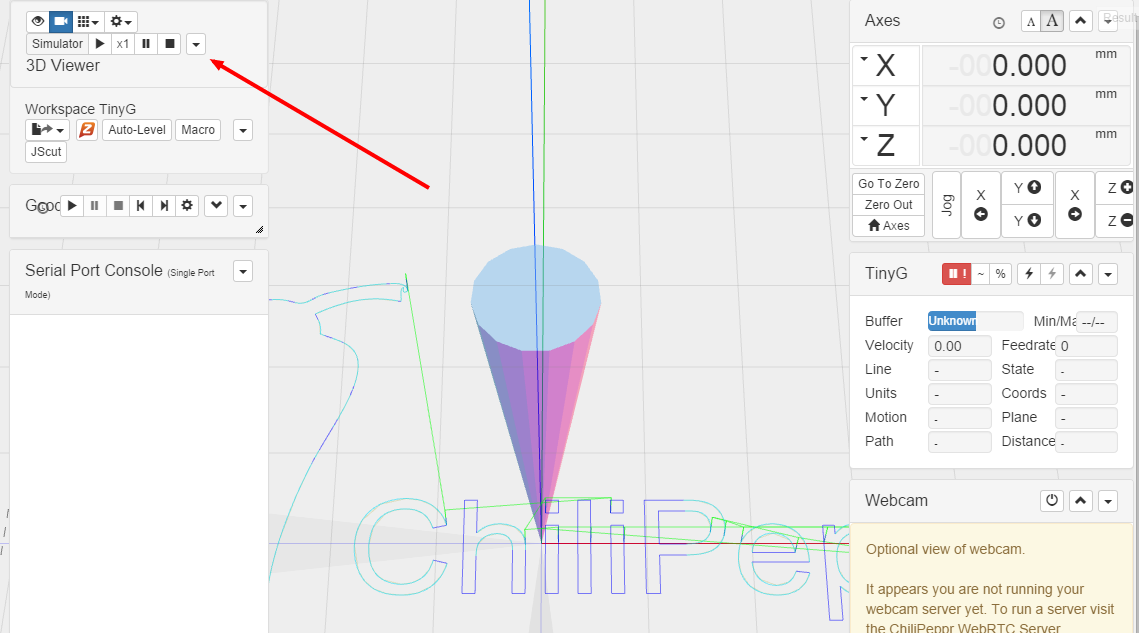
Task: Click the Auto-Level button
Action: [137, 130]
